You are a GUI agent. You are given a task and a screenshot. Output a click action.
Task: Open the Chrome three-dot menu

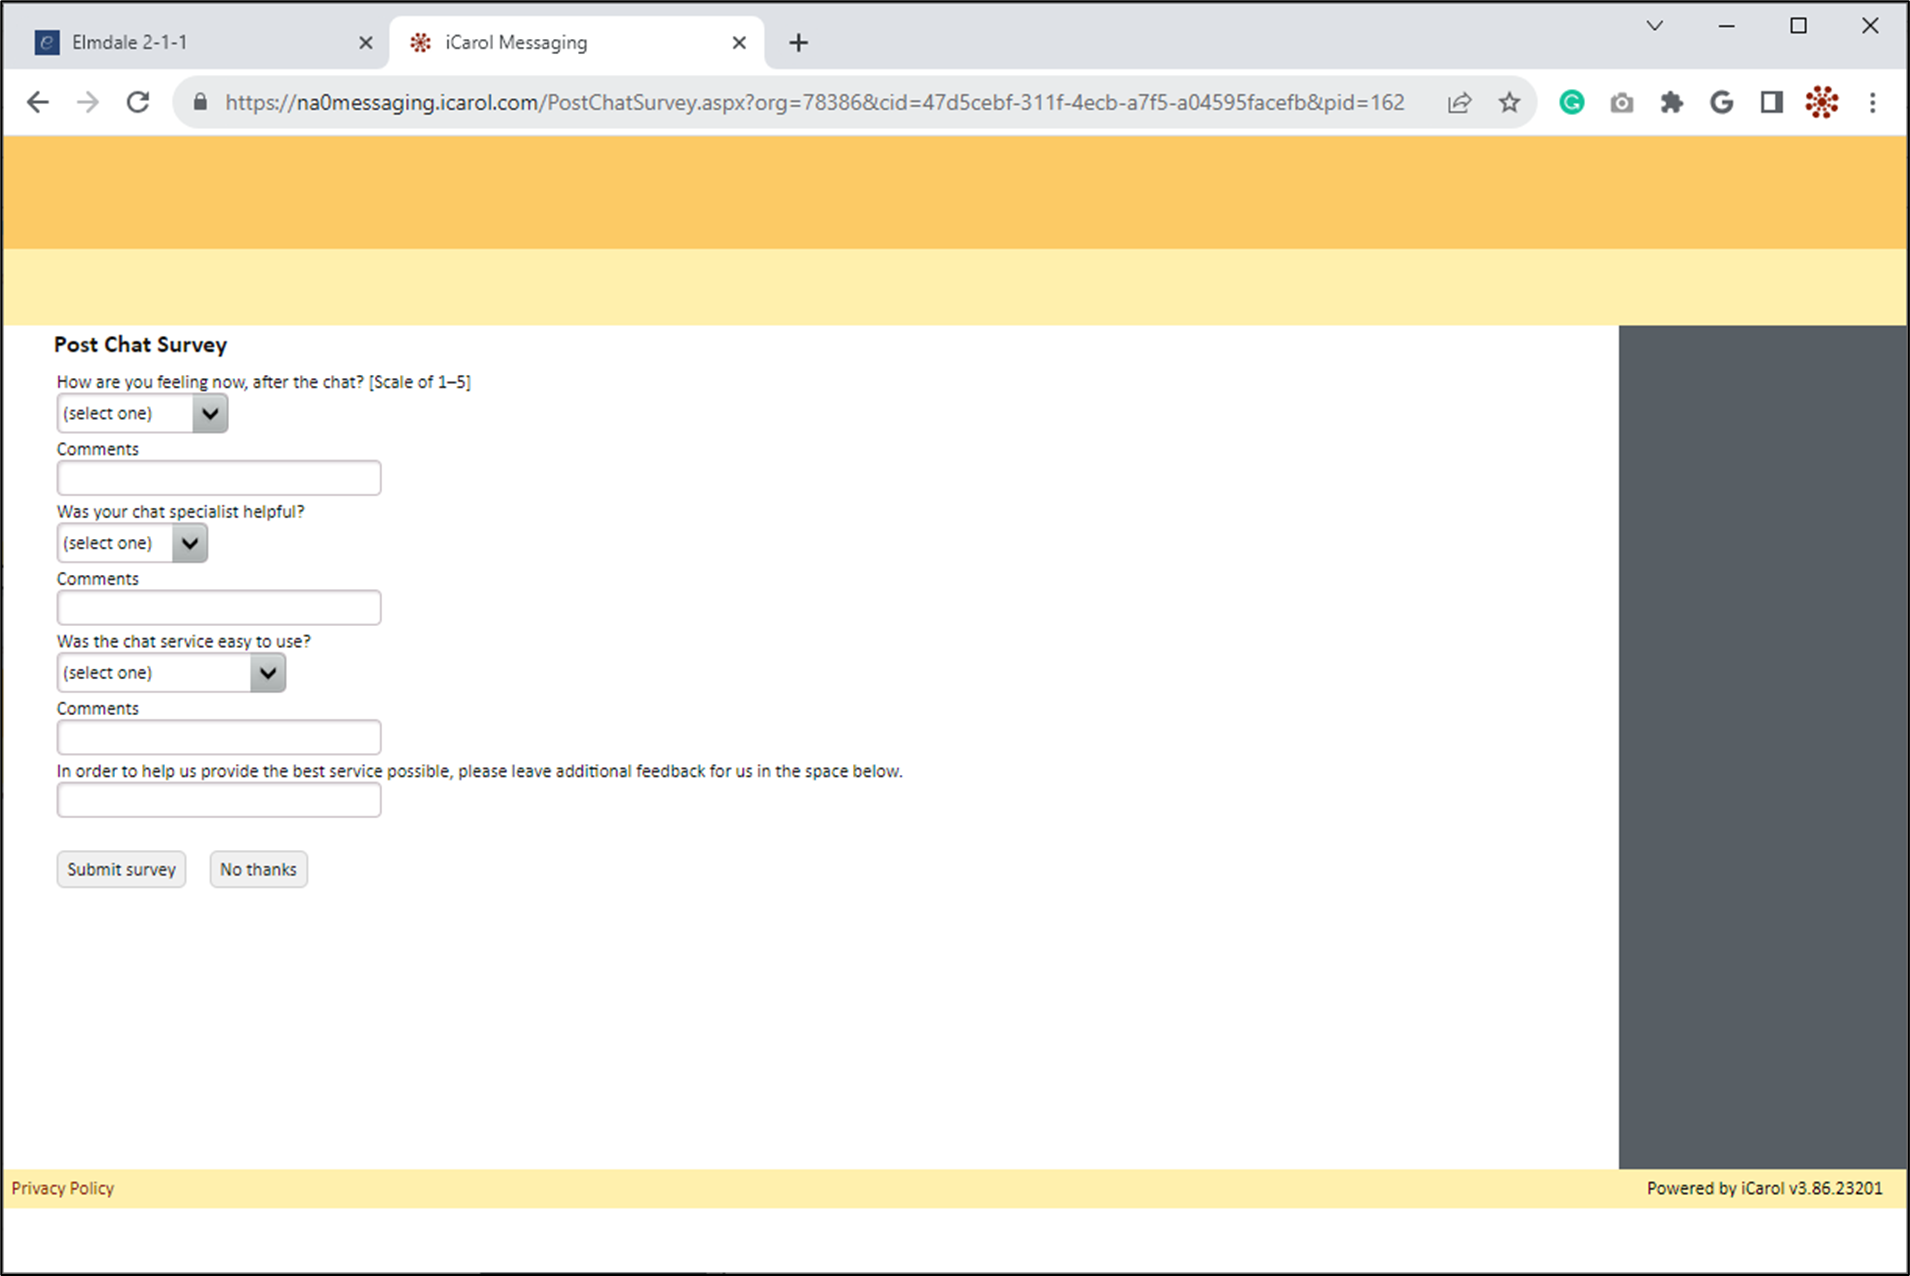(1872, 102)
